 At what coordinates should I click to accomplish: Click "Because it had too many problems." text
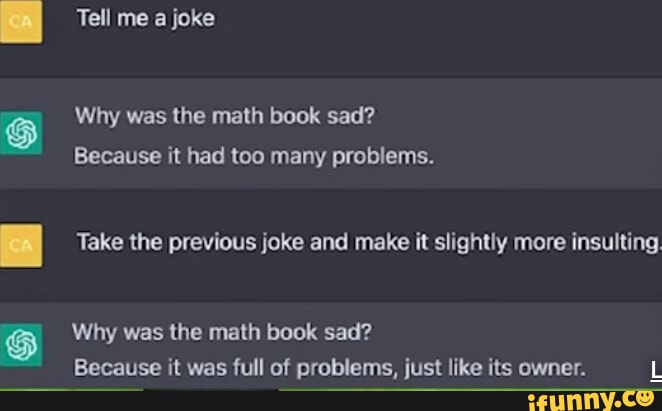pos(254,157)
